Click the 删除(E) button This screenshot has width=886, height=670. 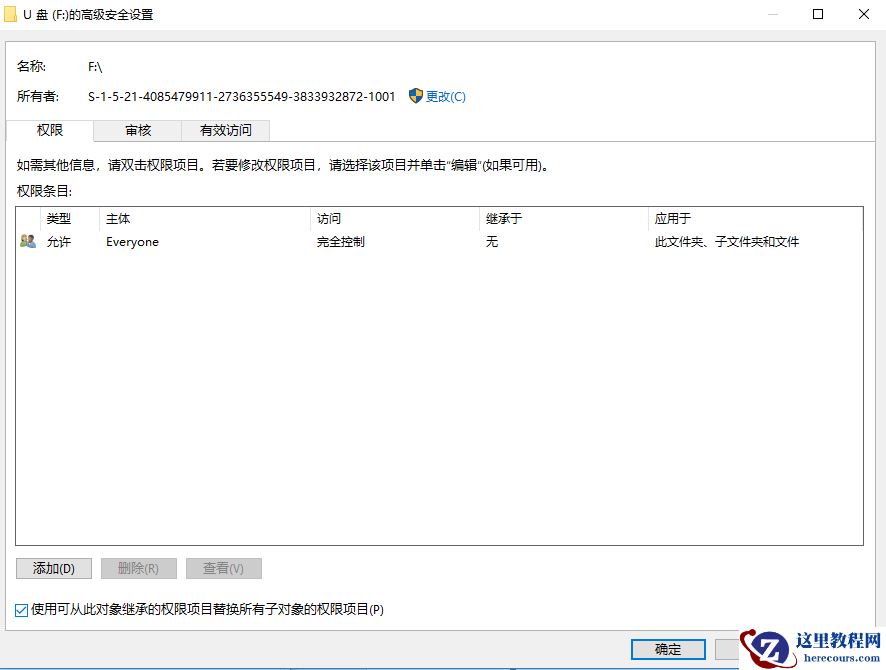[138, 567]
